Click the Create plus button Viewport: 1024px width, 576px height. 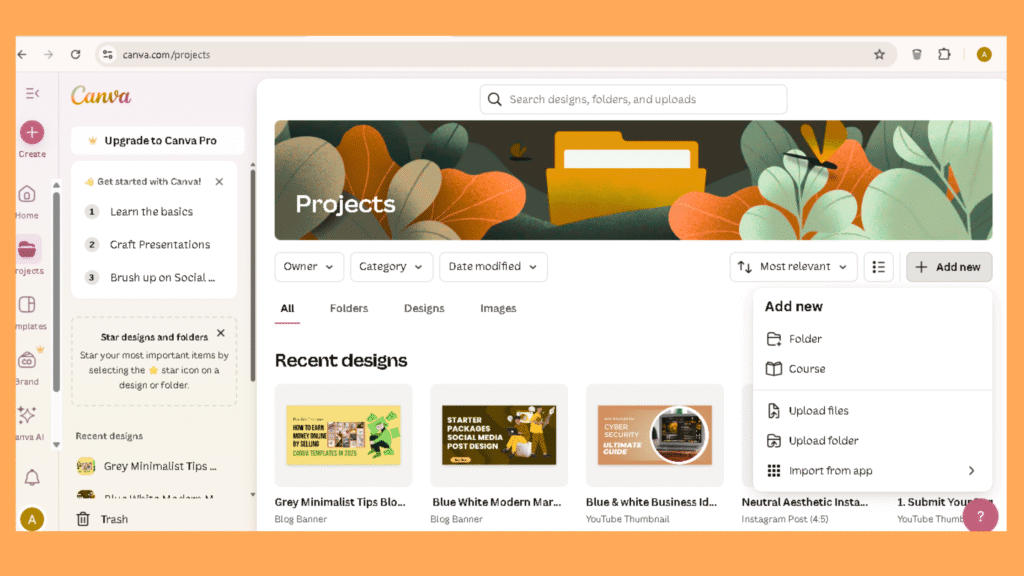click(x=32, y=133)
